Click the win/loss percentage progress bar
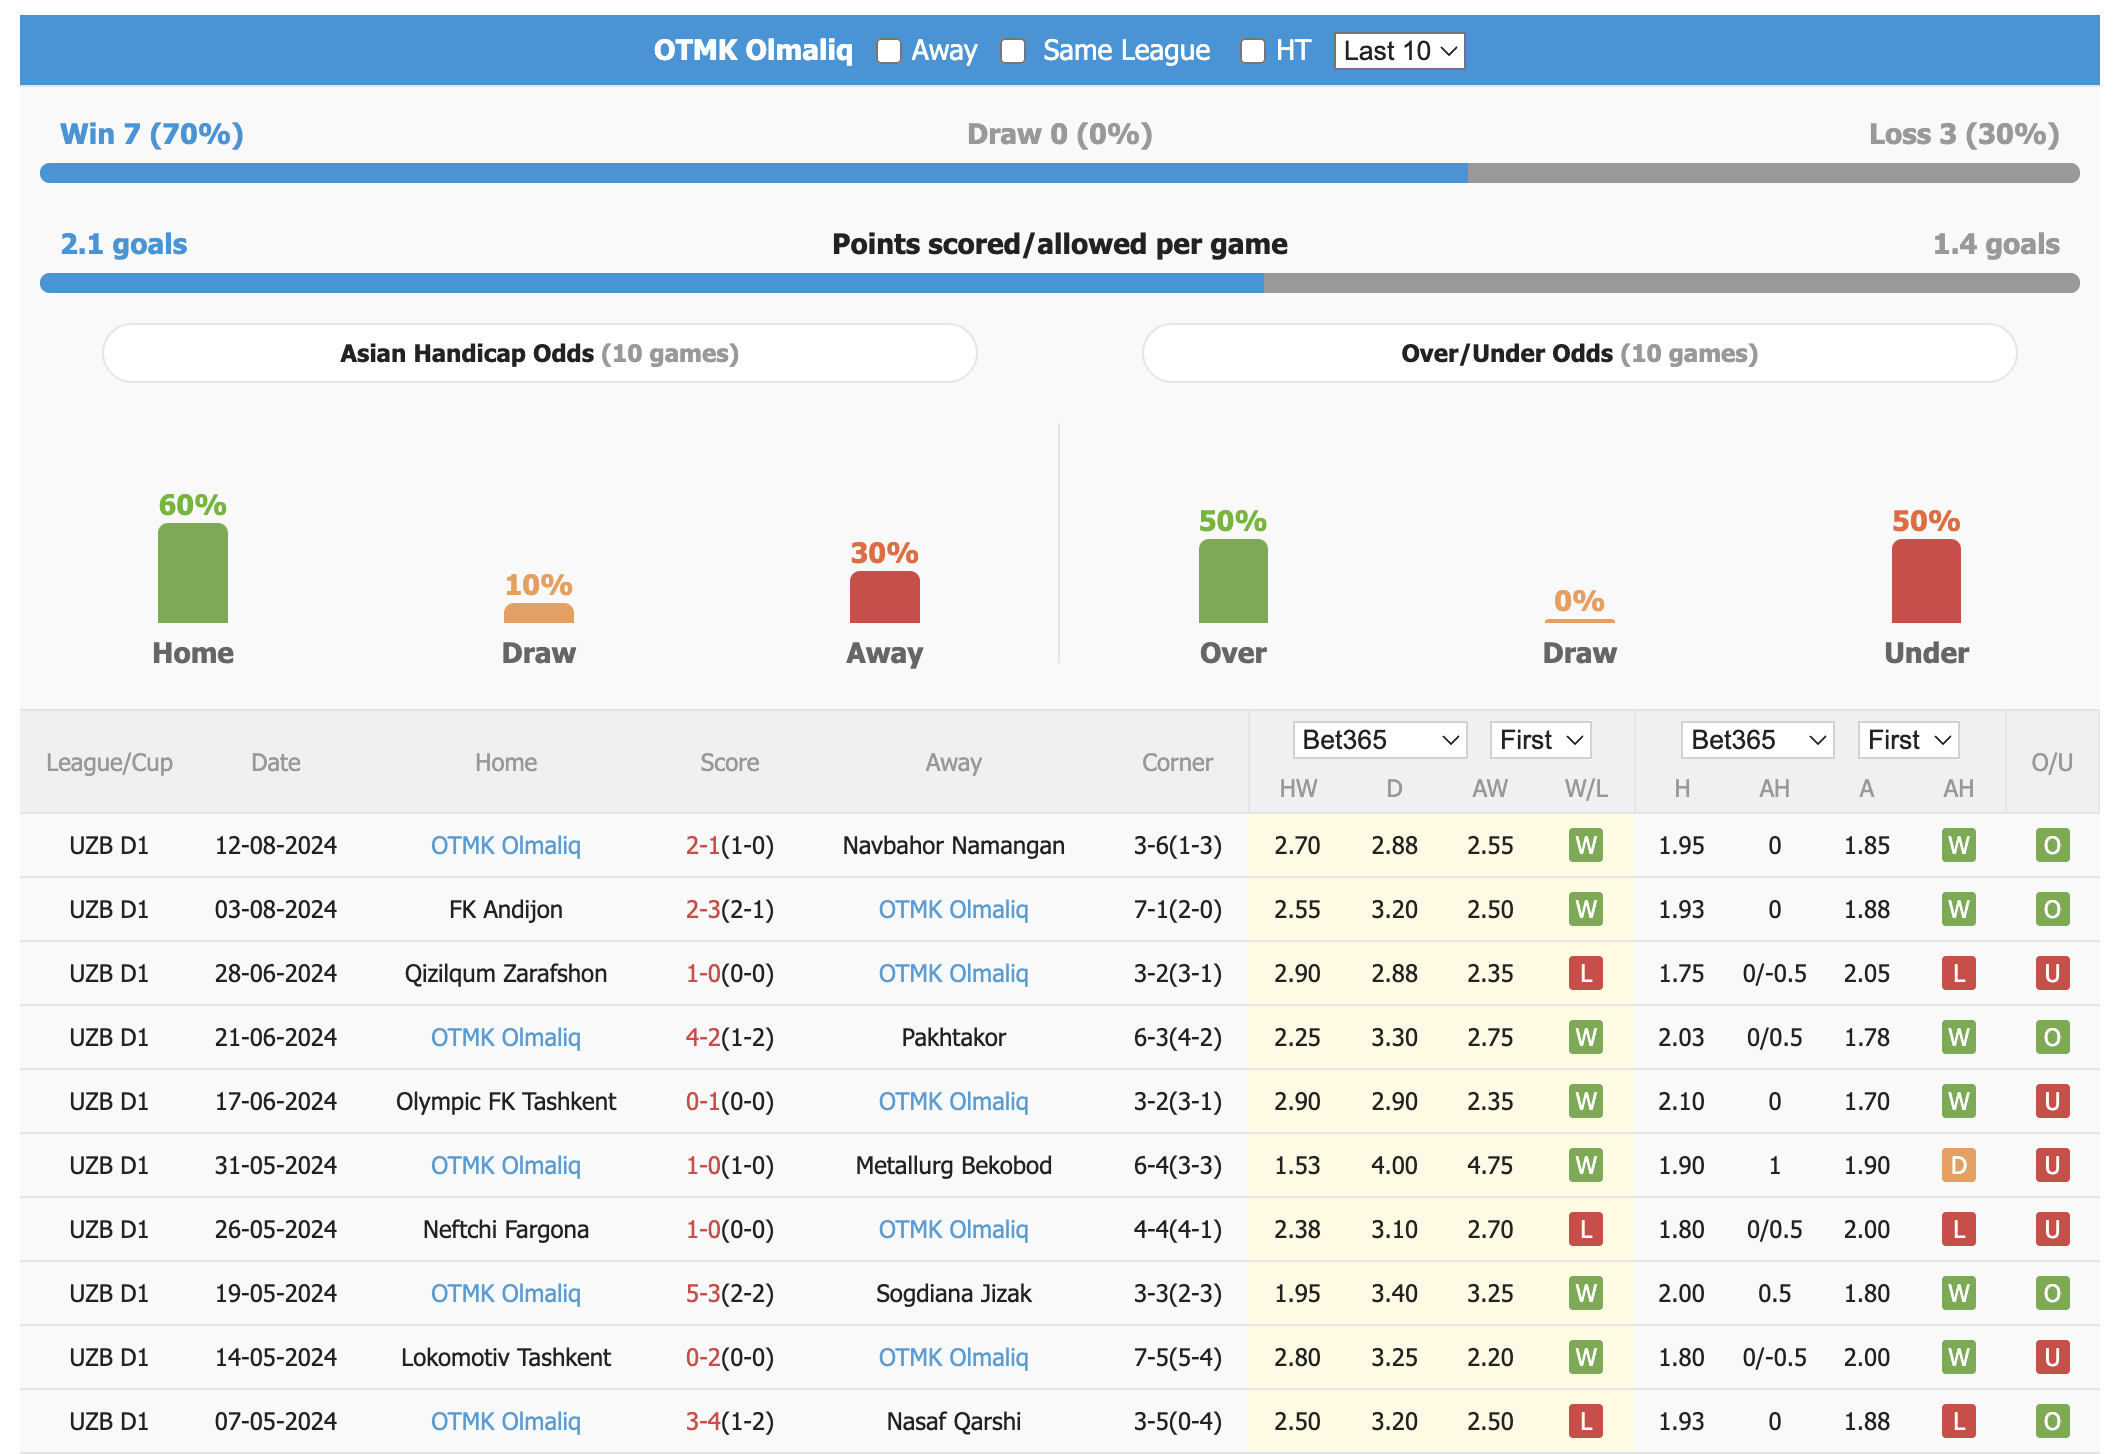 pyautogui.click(x=1059, y=173)
